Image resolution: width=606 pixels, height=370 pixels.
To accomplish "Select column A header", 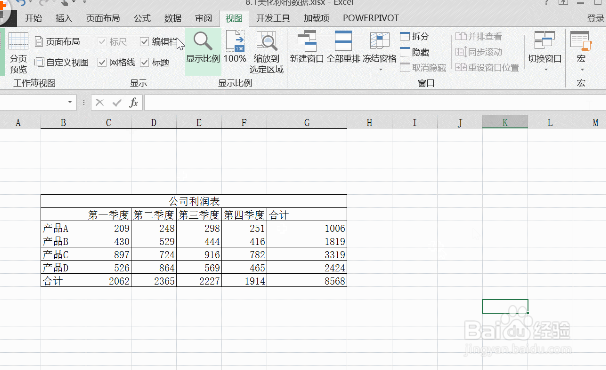I will point(18,123).
